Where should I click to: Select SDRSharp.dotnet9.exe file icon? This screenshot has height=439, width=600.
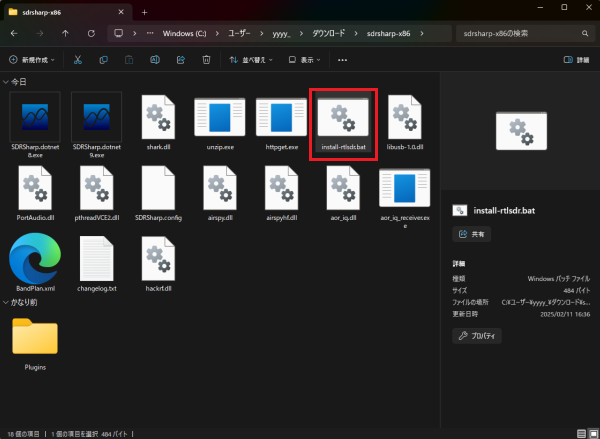point(96,117)
